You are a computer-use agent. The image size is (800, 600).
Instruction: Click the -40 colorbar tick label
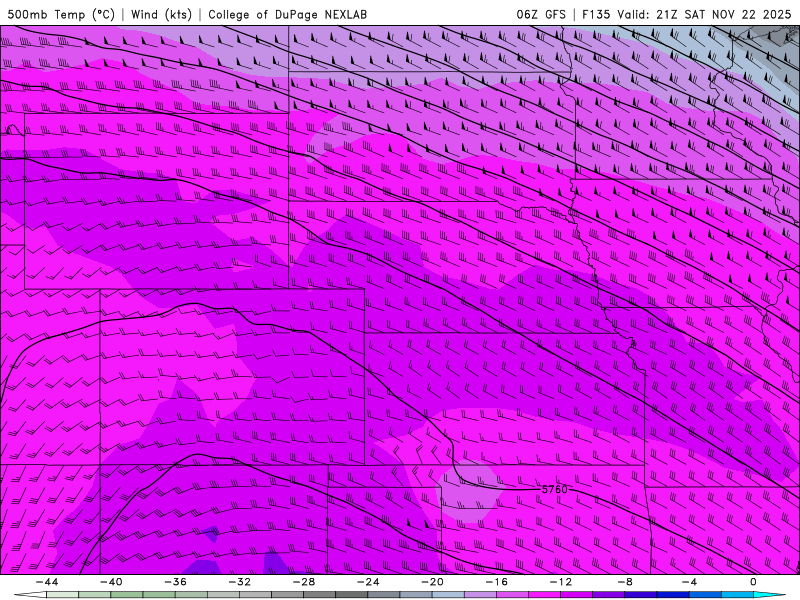click(111, 582)
